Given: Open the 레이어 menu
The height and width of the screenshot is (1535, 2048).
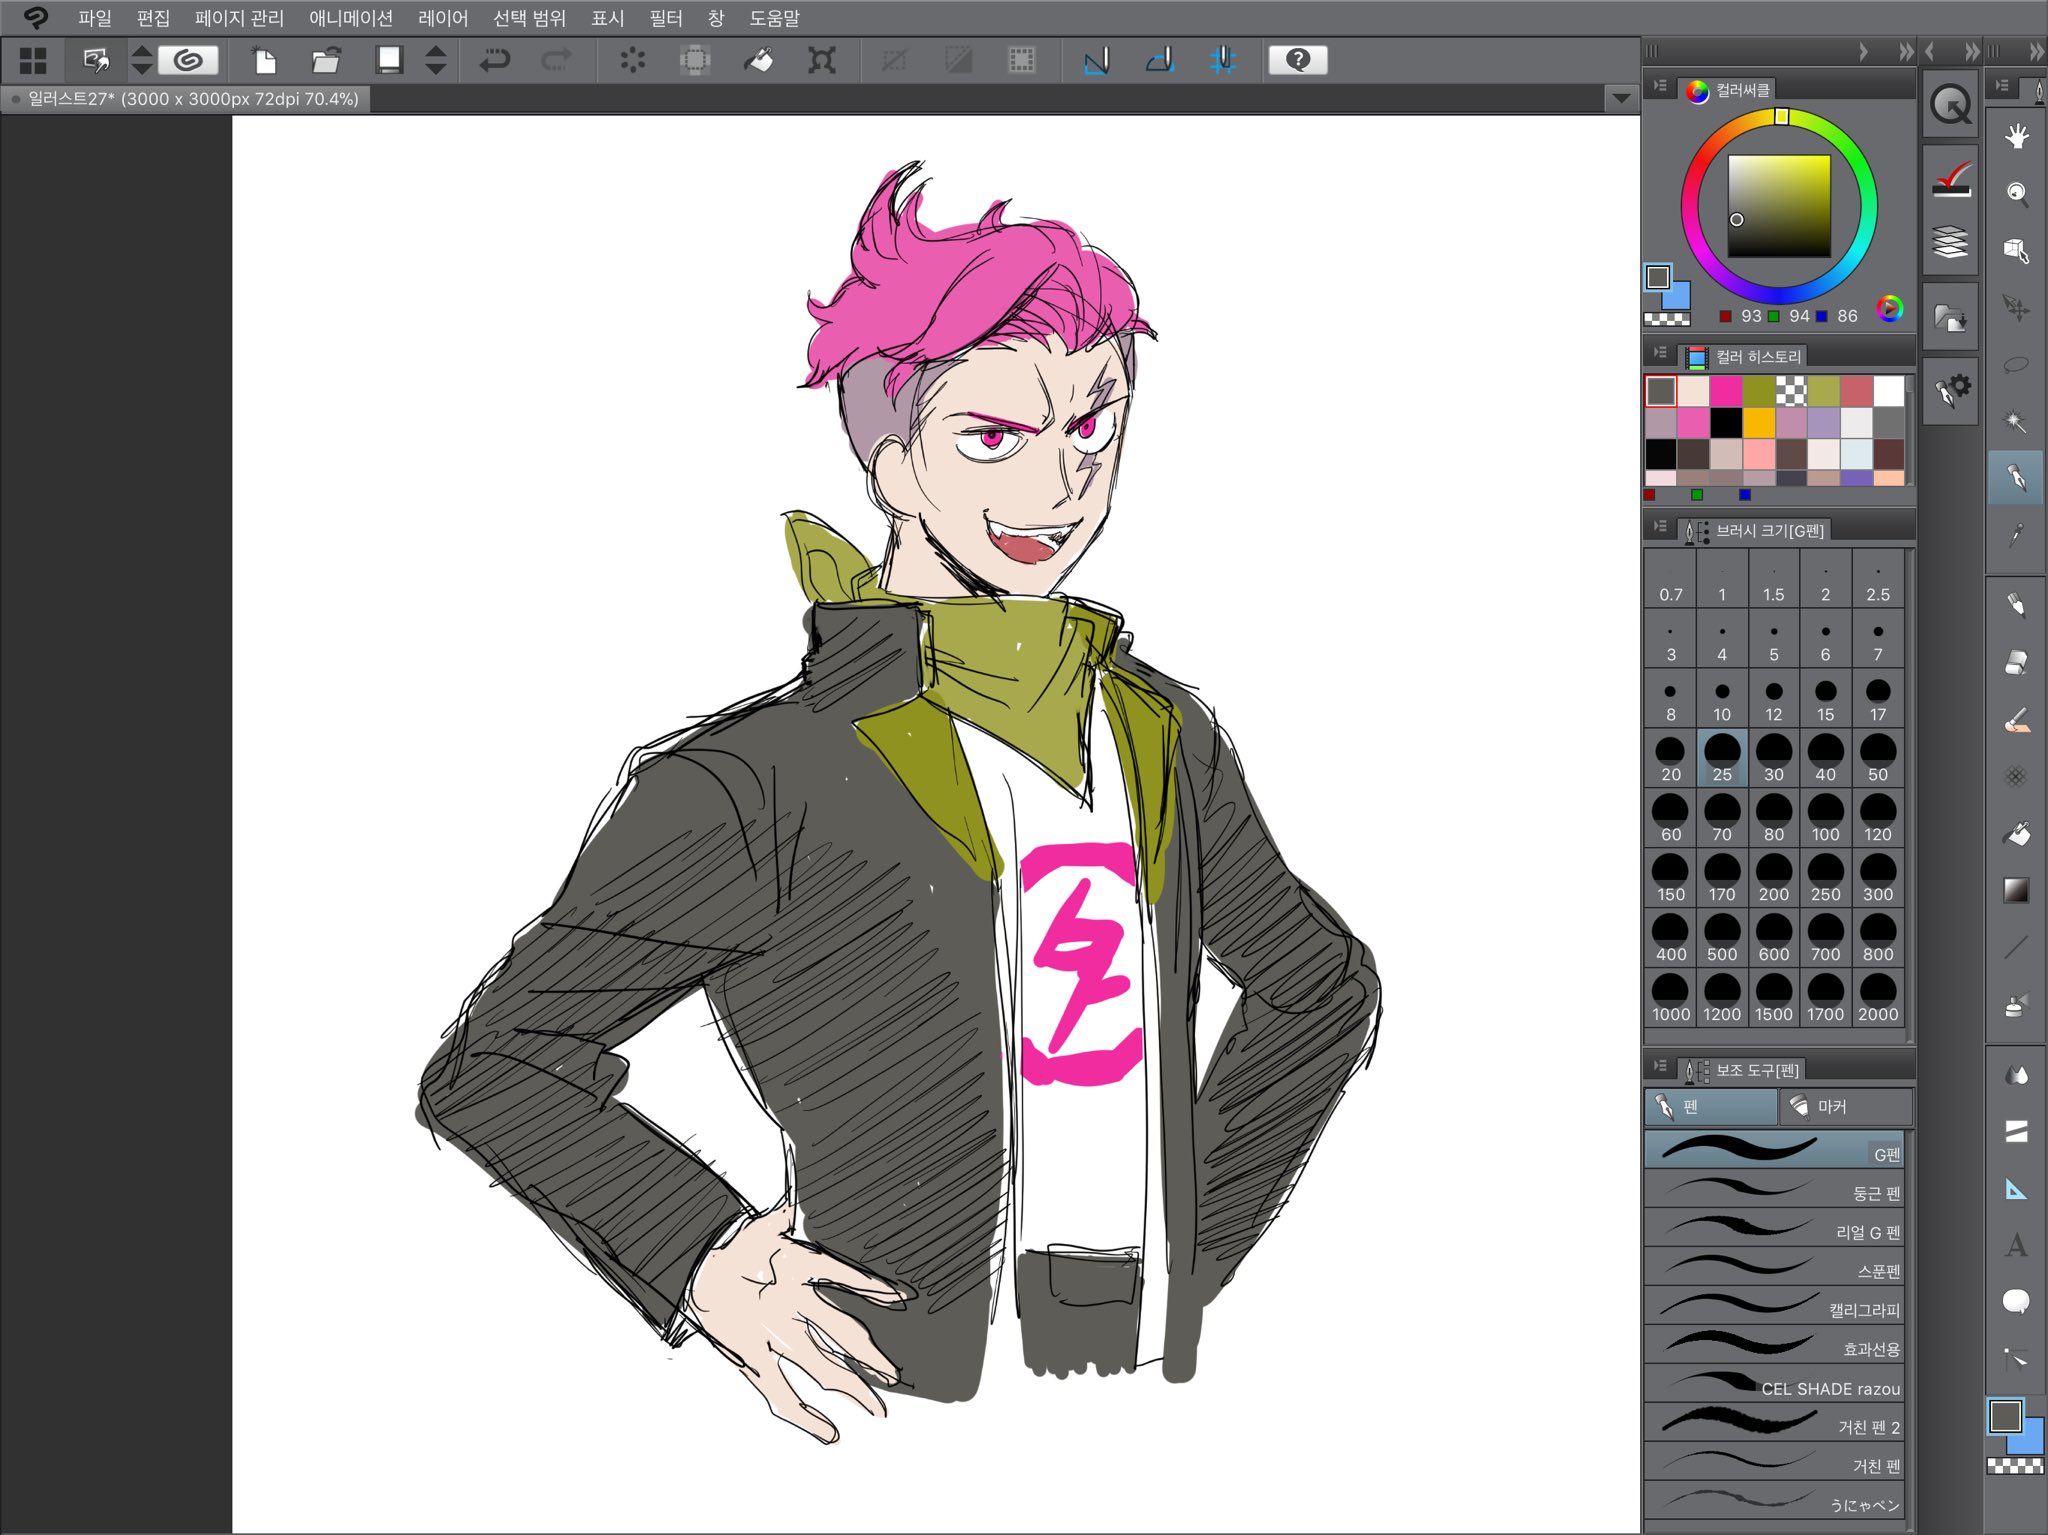Looking at the screenshot, I should pos(442,18).
